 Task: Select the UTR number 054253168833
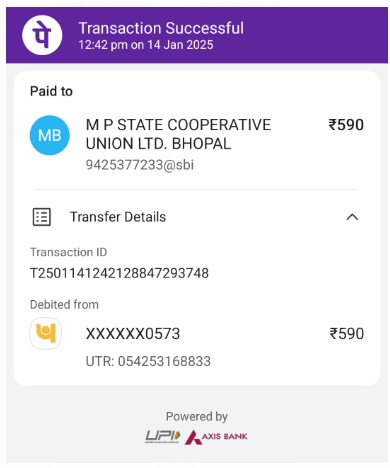[148, 361]
